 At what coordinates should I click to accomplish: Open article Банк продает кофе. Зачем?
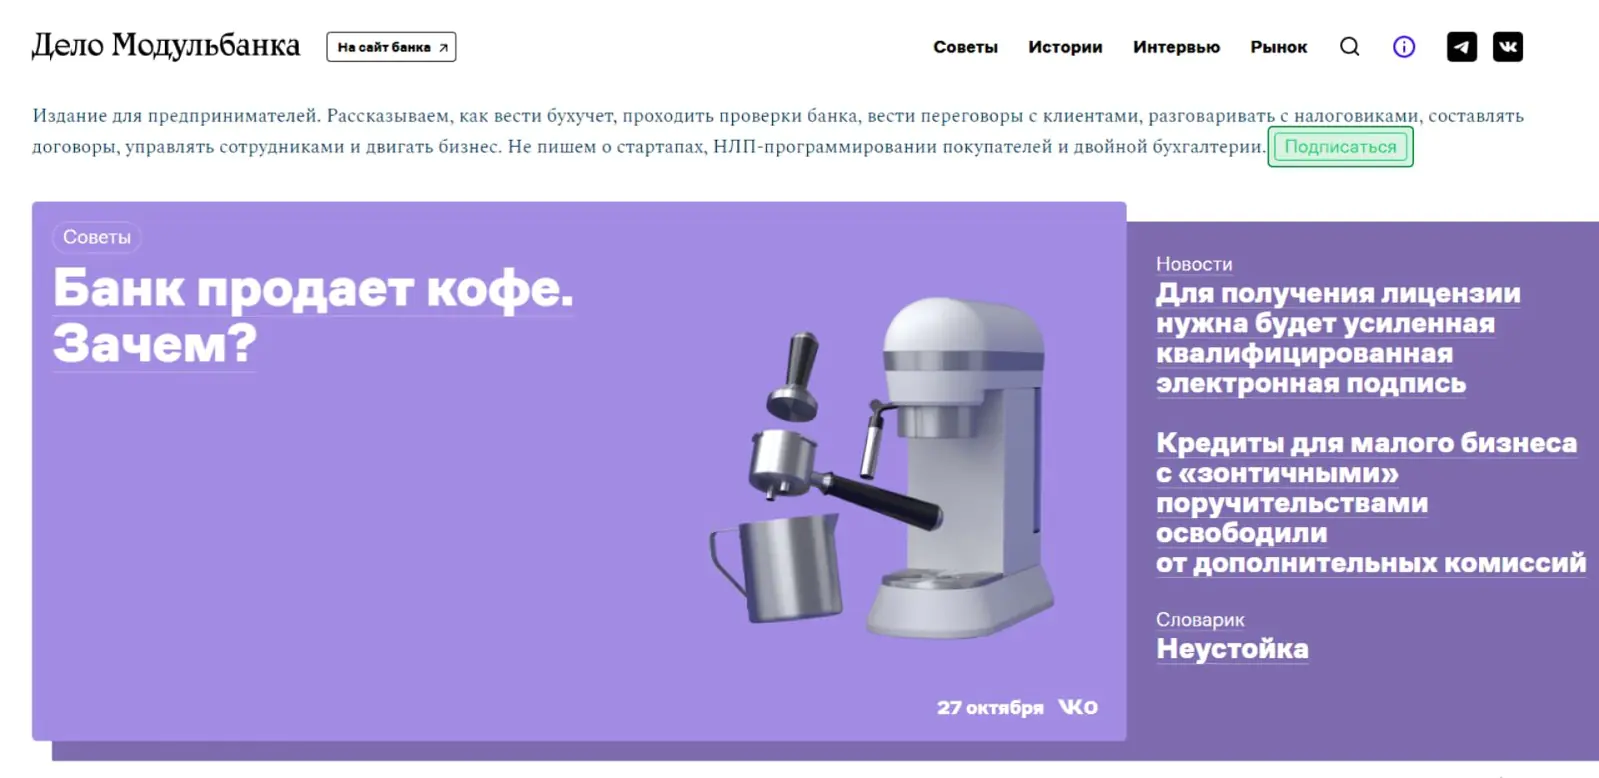coord(313,316)
